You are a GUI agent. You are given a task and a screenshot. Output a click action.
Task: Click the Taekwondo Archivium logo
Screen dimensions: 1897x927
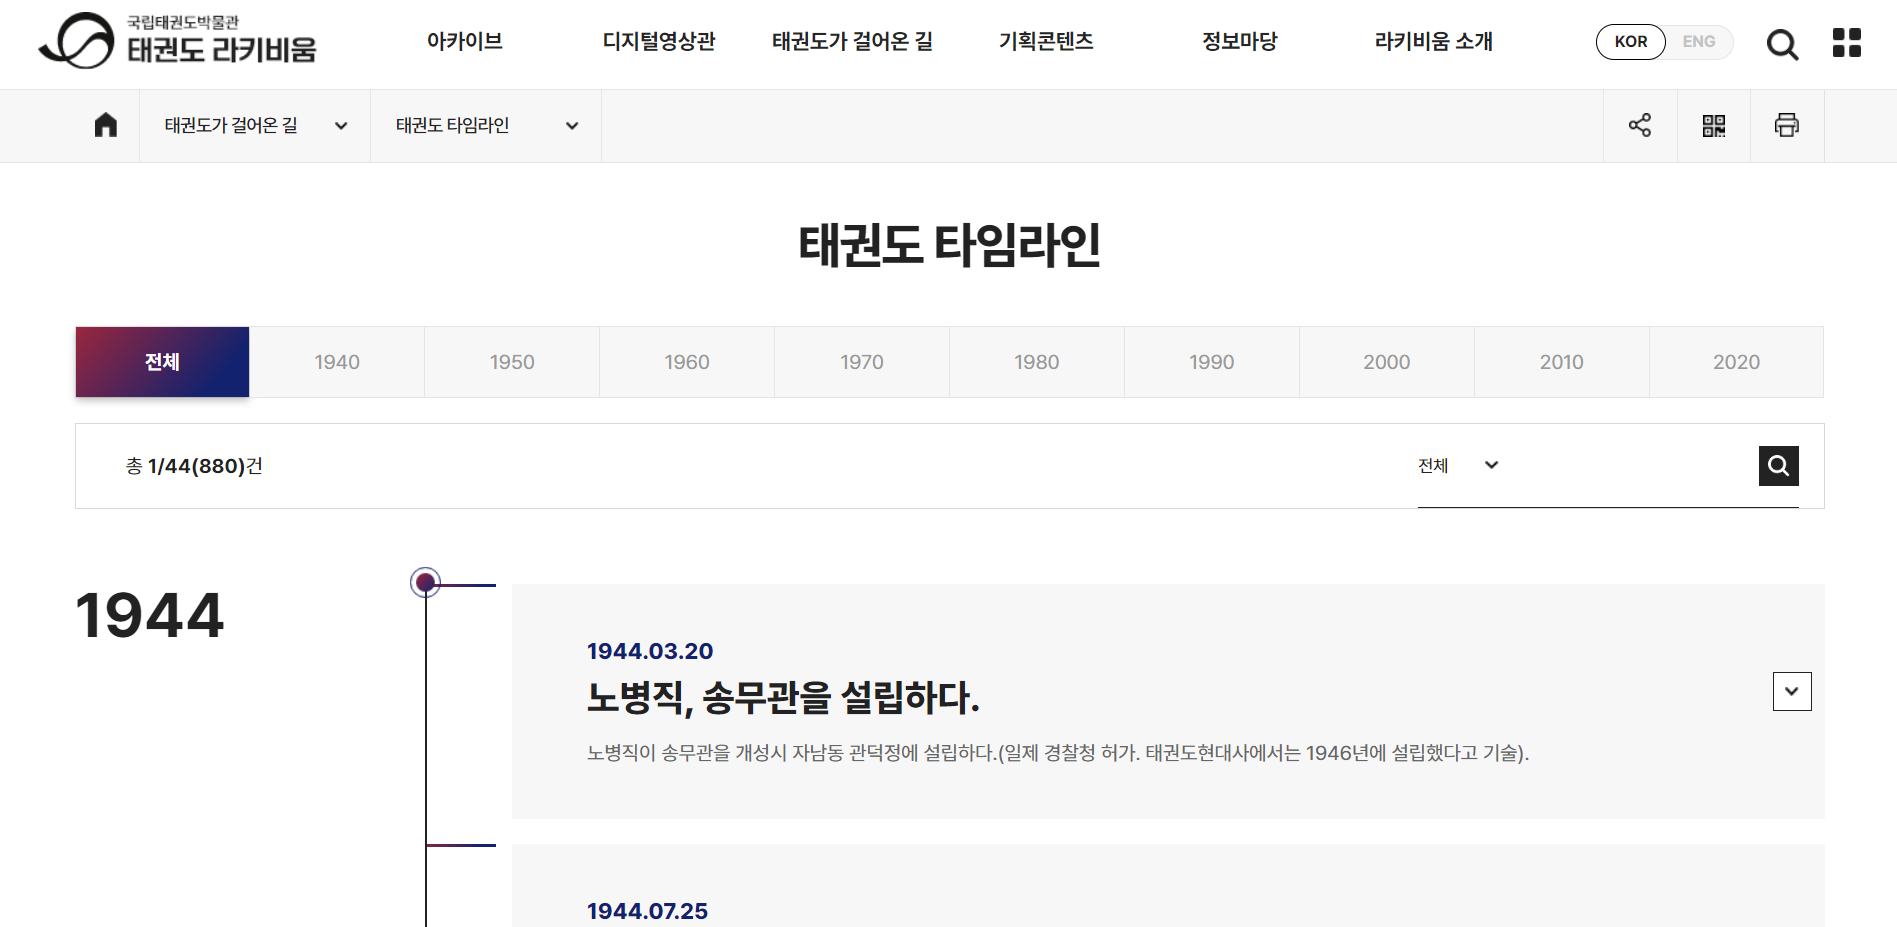click(x=178, y=41)
